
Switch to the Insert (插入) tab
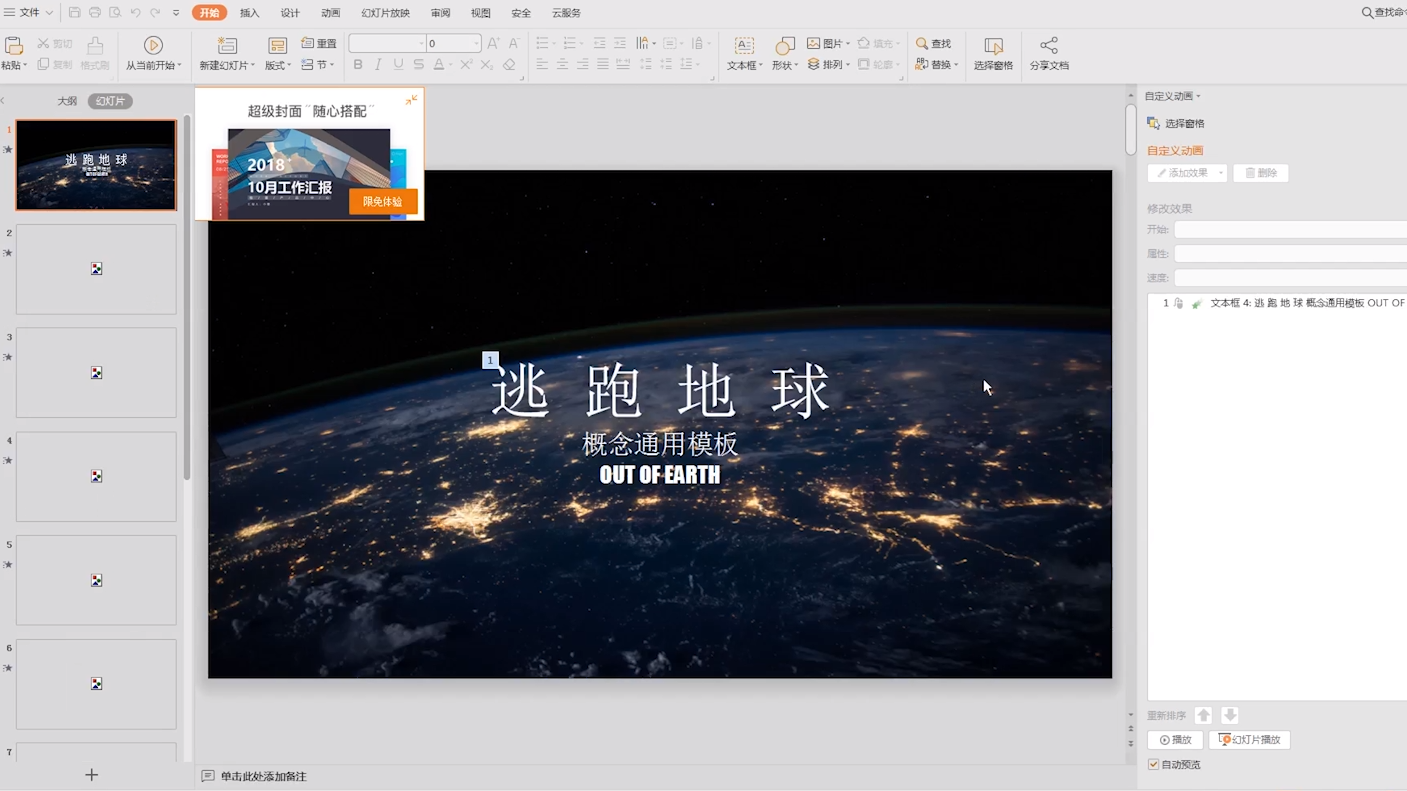click(x=249, y=13)
